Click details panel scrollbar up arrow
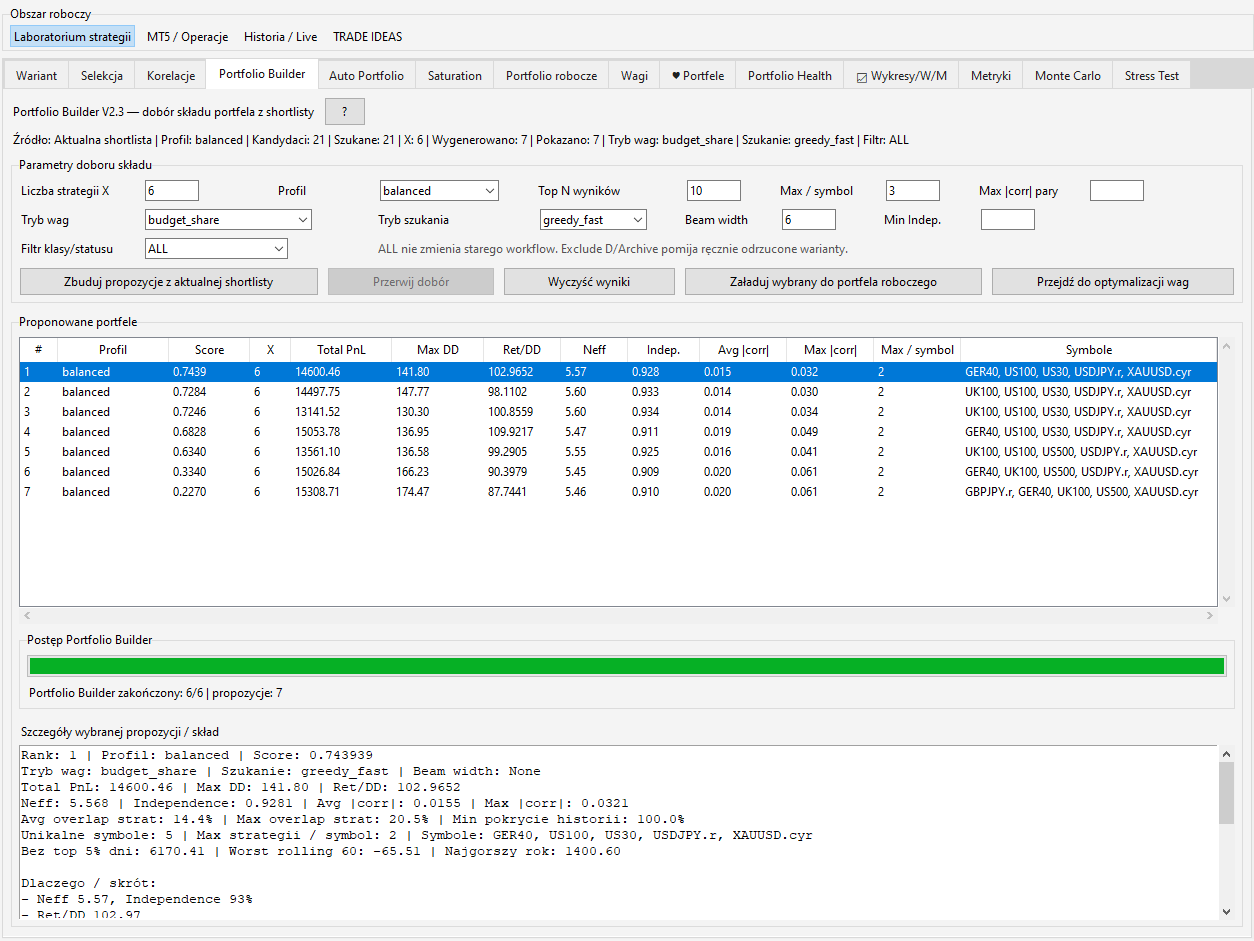 coord(1227,753)
